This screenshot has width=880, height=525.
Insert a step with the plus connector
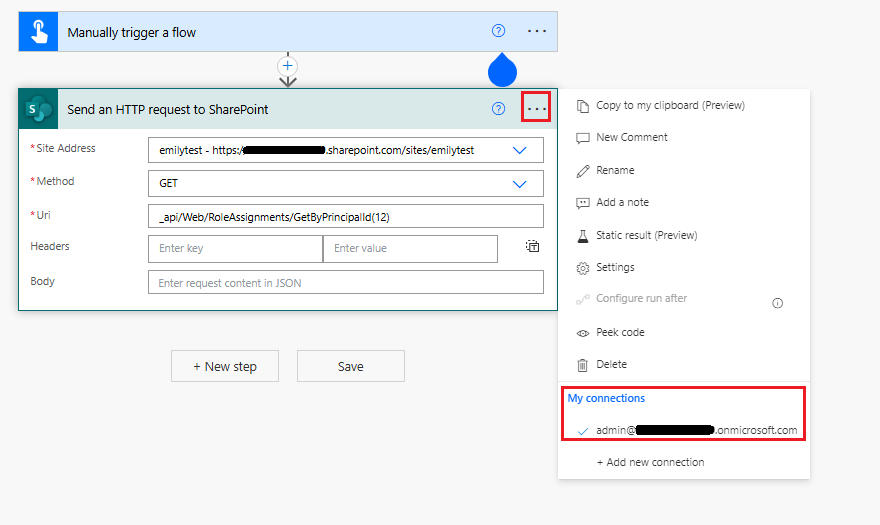(x=287, y=66)
